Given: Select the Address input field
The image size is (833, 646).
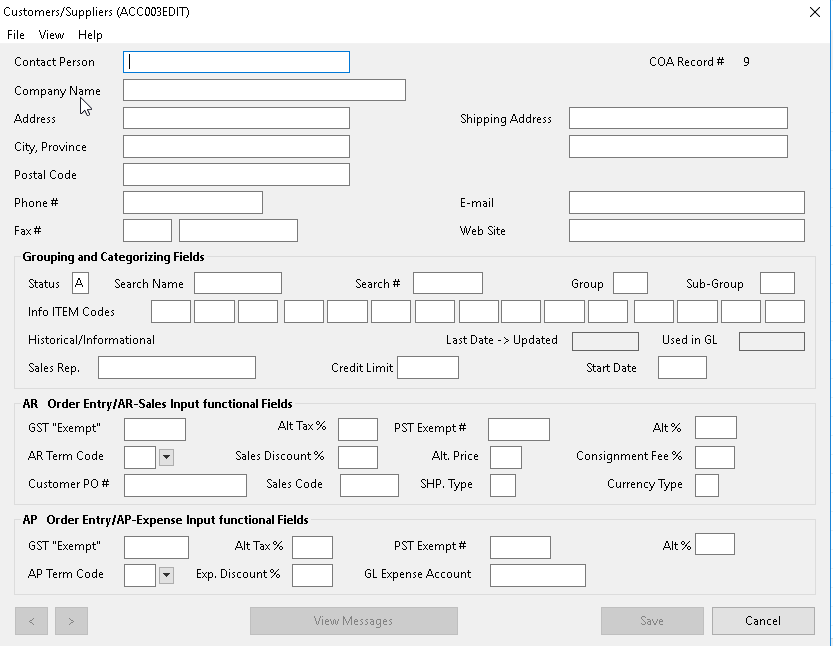Looking at the screenshot, I should [236, 118].
